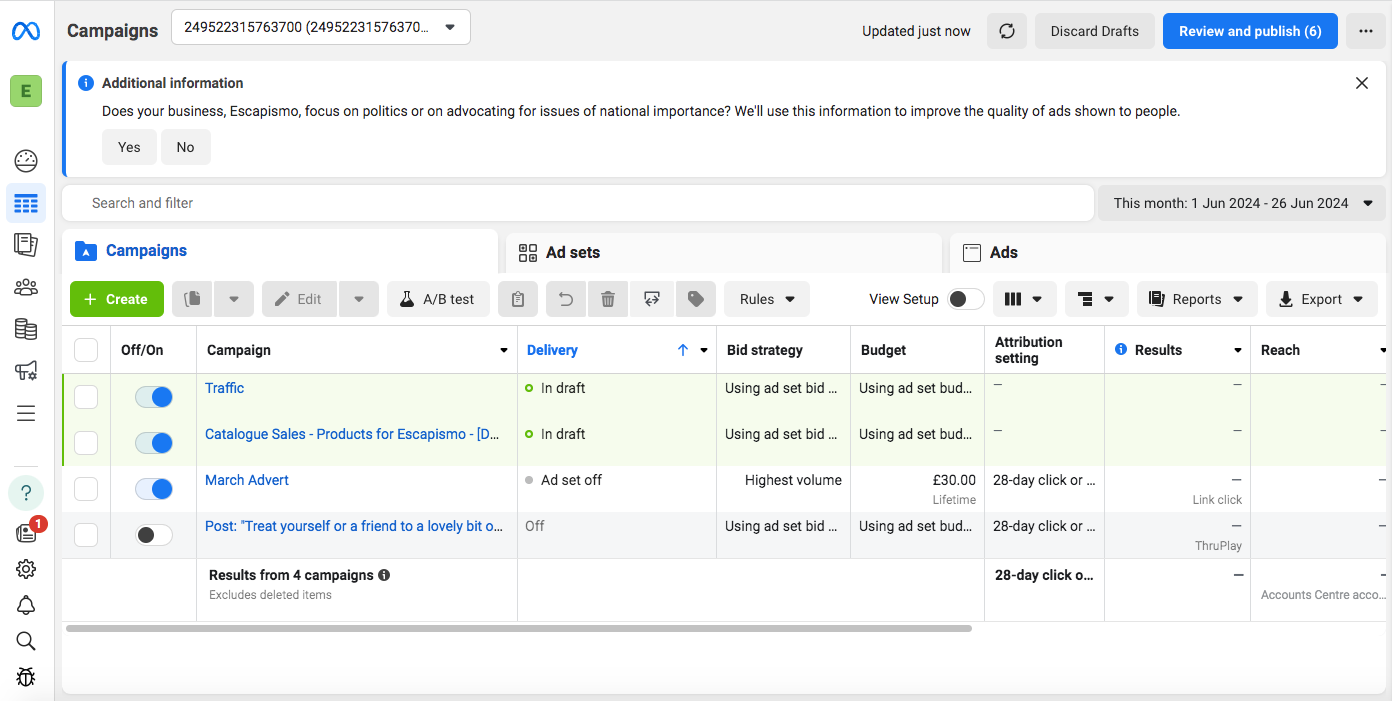Image resolution: width=1392 pixels, height=701 pixels.
Task: Open the Settings gear icon
Action: coord(26,569)
